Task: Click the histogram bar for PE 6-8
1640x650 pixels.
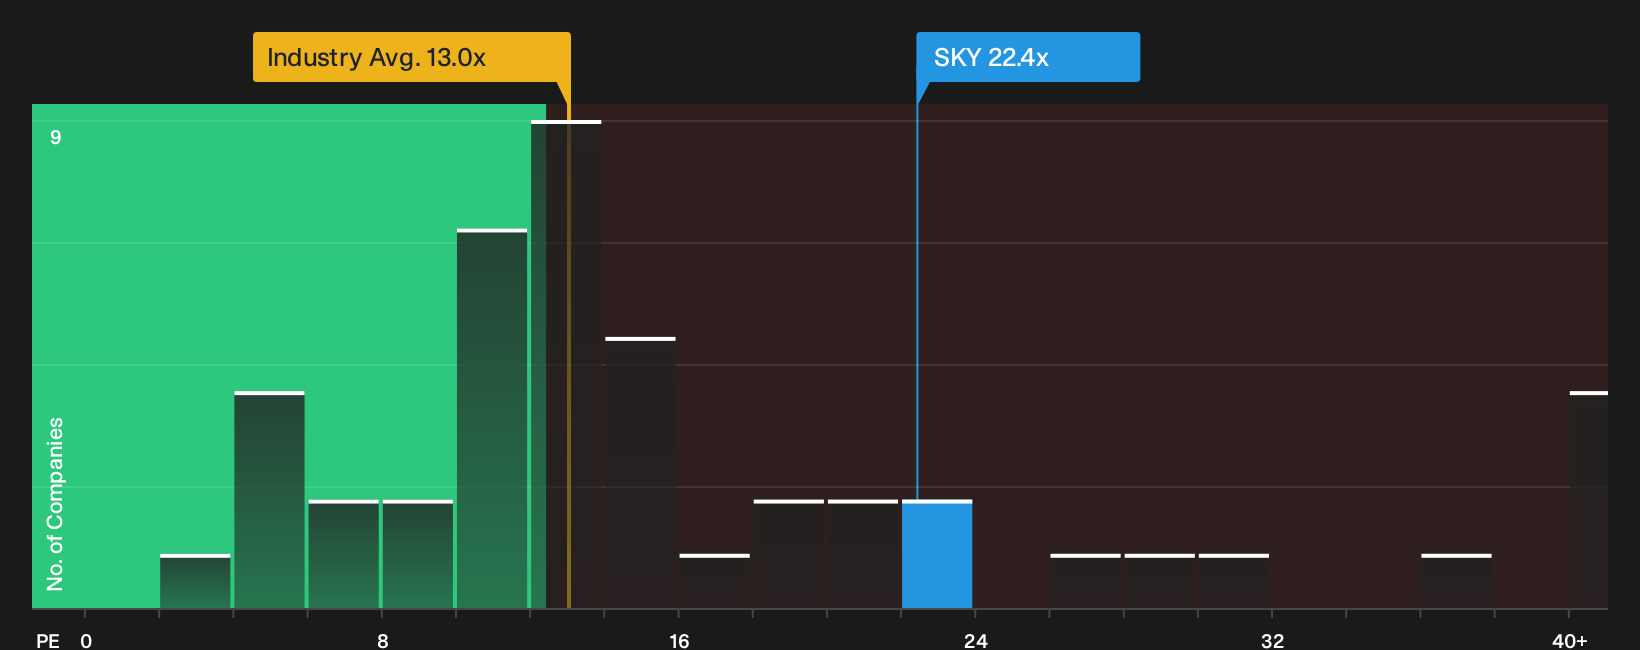Action: pyautogui.click(x=343, y=554)
